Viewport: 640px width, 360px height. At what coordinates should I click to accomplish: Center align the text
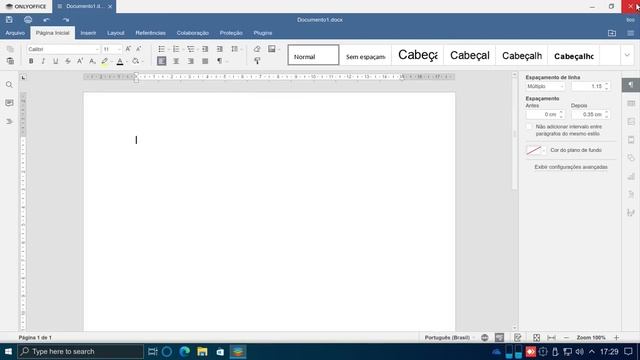(x=176, y=61)
